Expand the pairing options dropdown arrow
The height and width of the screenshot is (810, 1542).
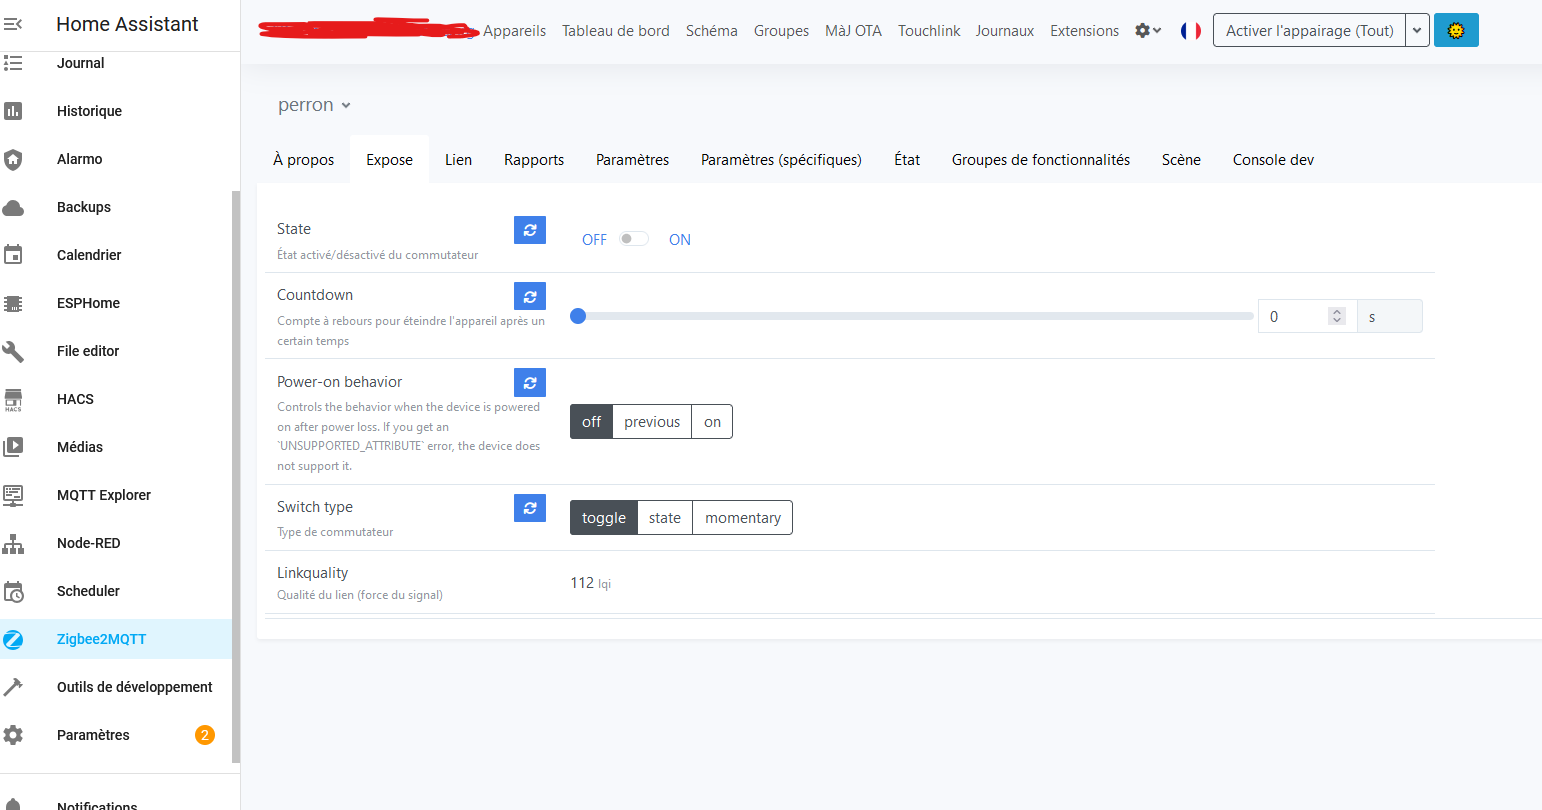click(1417, 31)
